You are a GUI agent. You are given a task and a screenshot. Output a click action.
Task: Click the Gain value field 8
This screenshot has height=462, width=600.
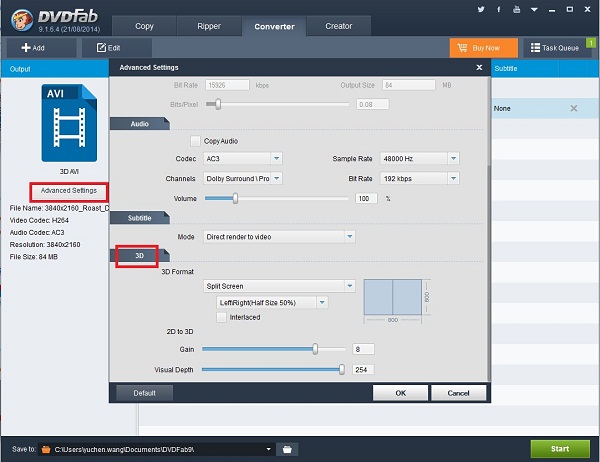point(363,349)
